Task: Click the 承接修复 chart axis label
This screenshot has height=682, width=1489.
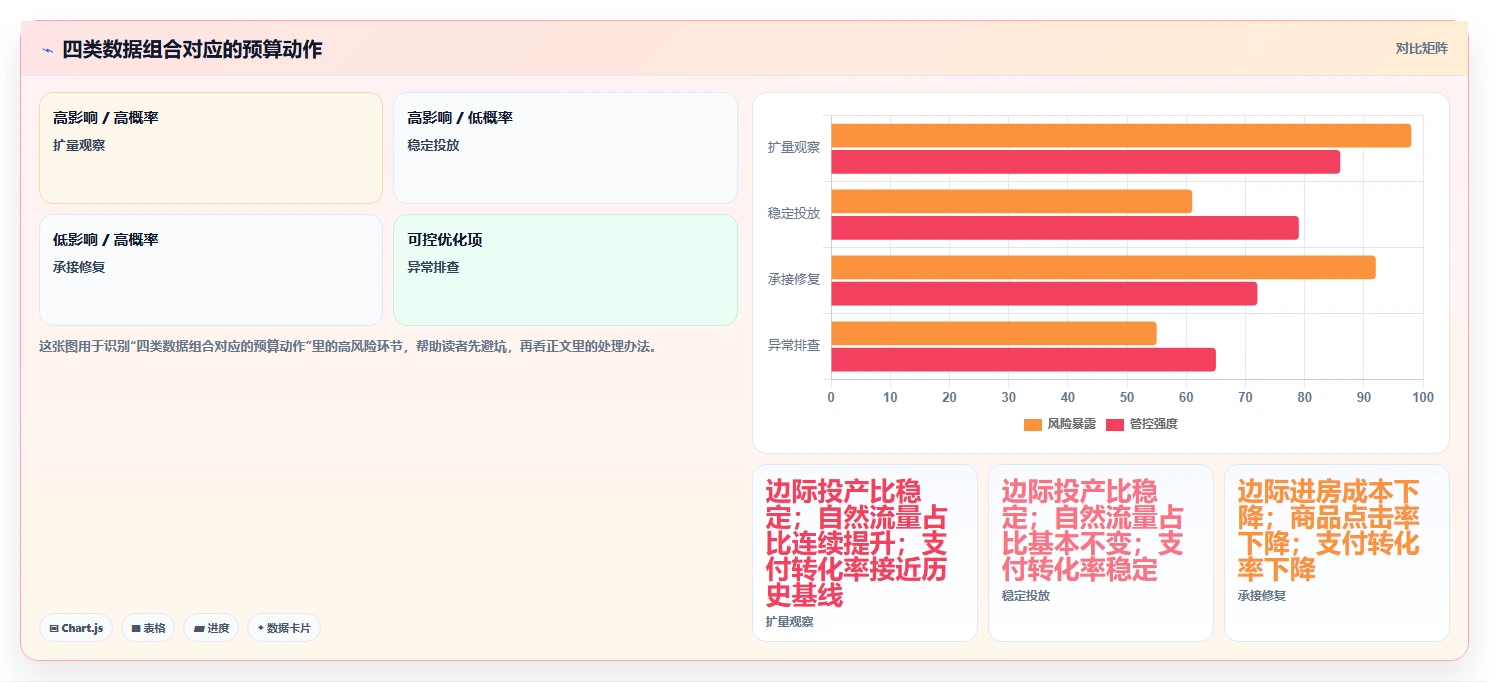Action: [794, 279]
